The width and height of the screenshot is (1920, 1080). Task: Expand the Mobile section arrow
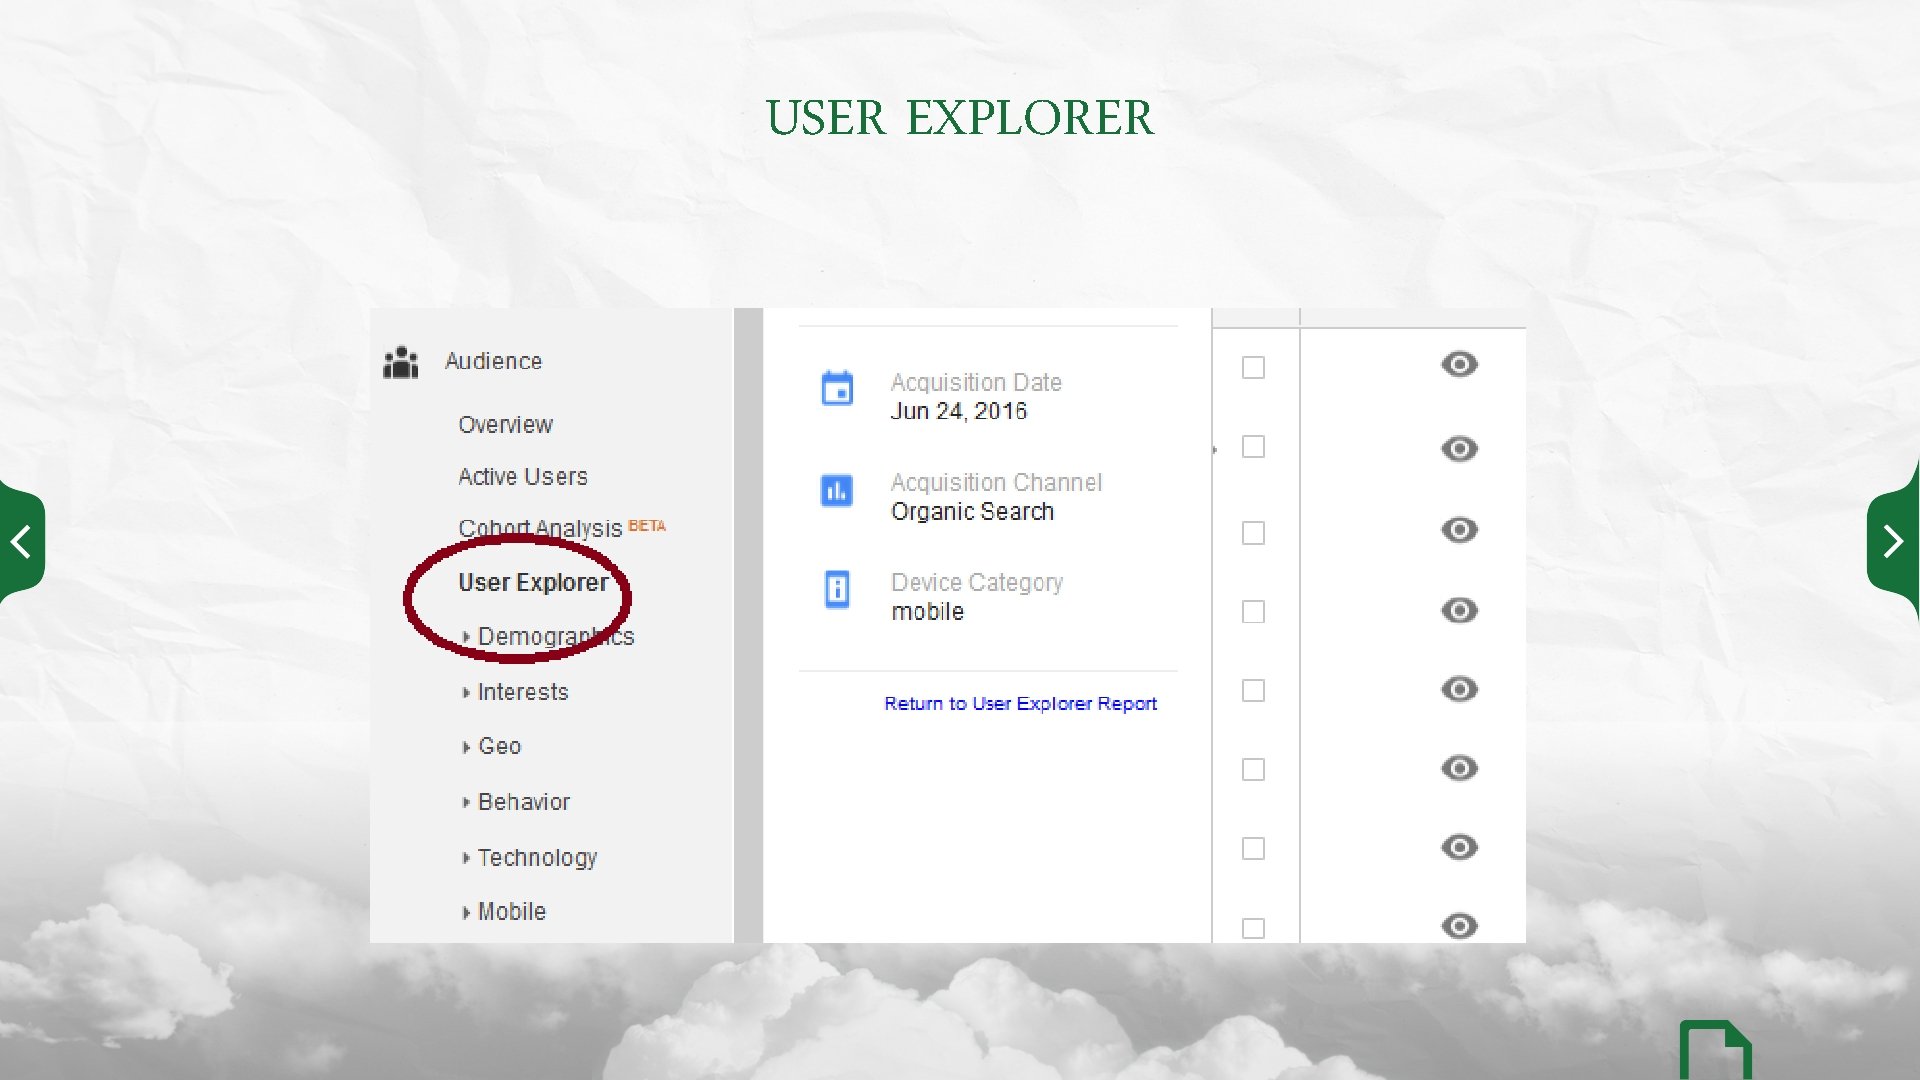(x=466, y=912)
